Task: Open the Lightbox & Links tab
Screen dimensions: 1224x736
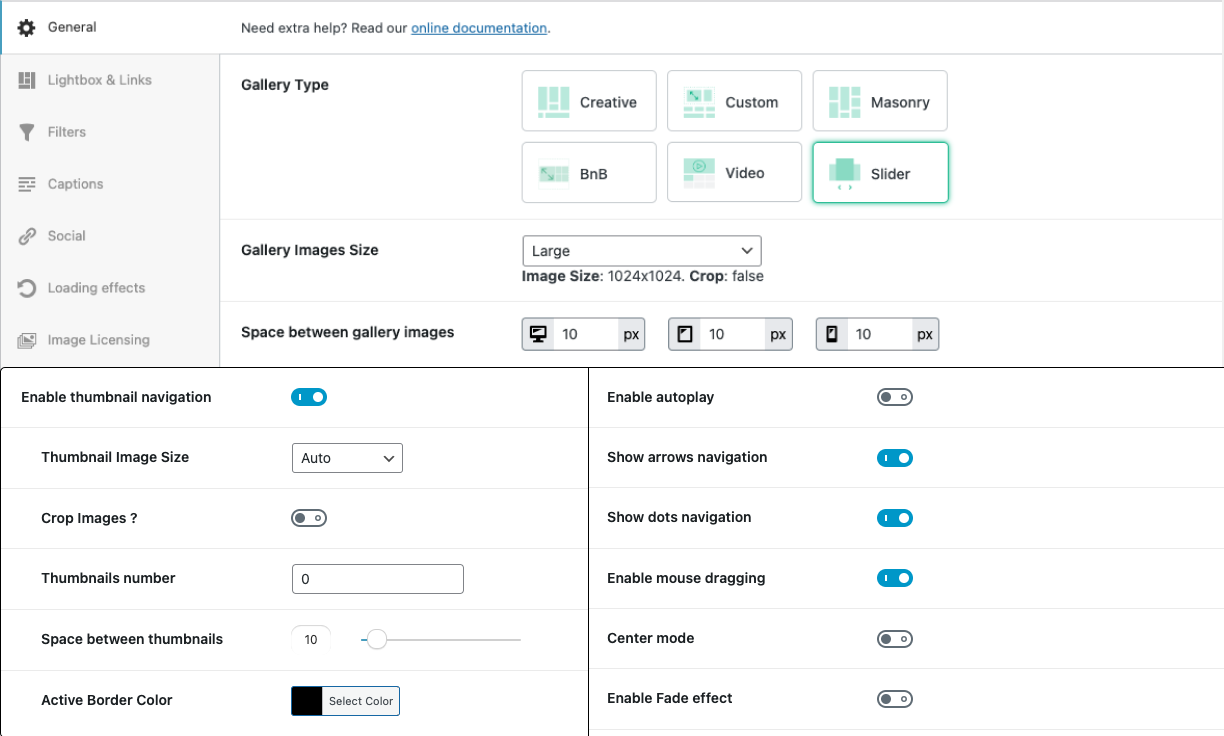Action: 99,80
